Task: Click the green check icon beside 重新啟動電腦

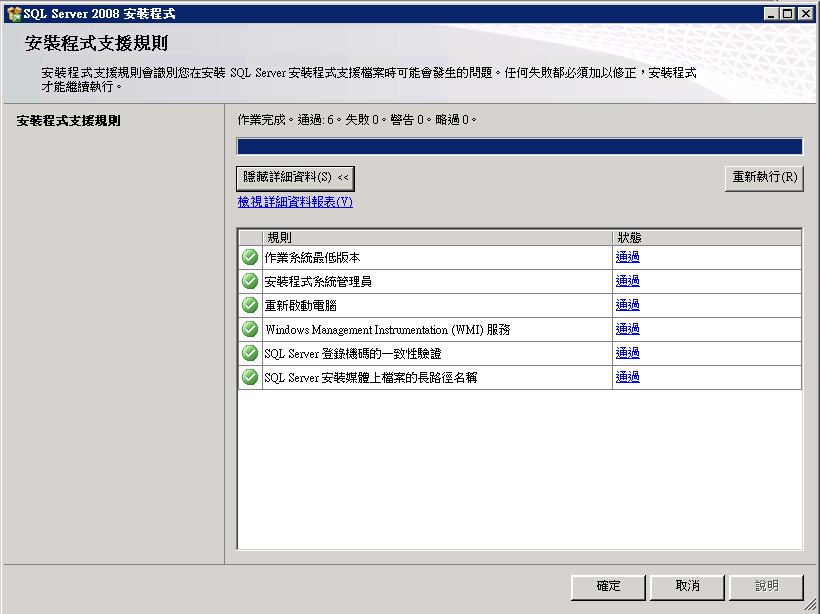Action: click(250, 305)
